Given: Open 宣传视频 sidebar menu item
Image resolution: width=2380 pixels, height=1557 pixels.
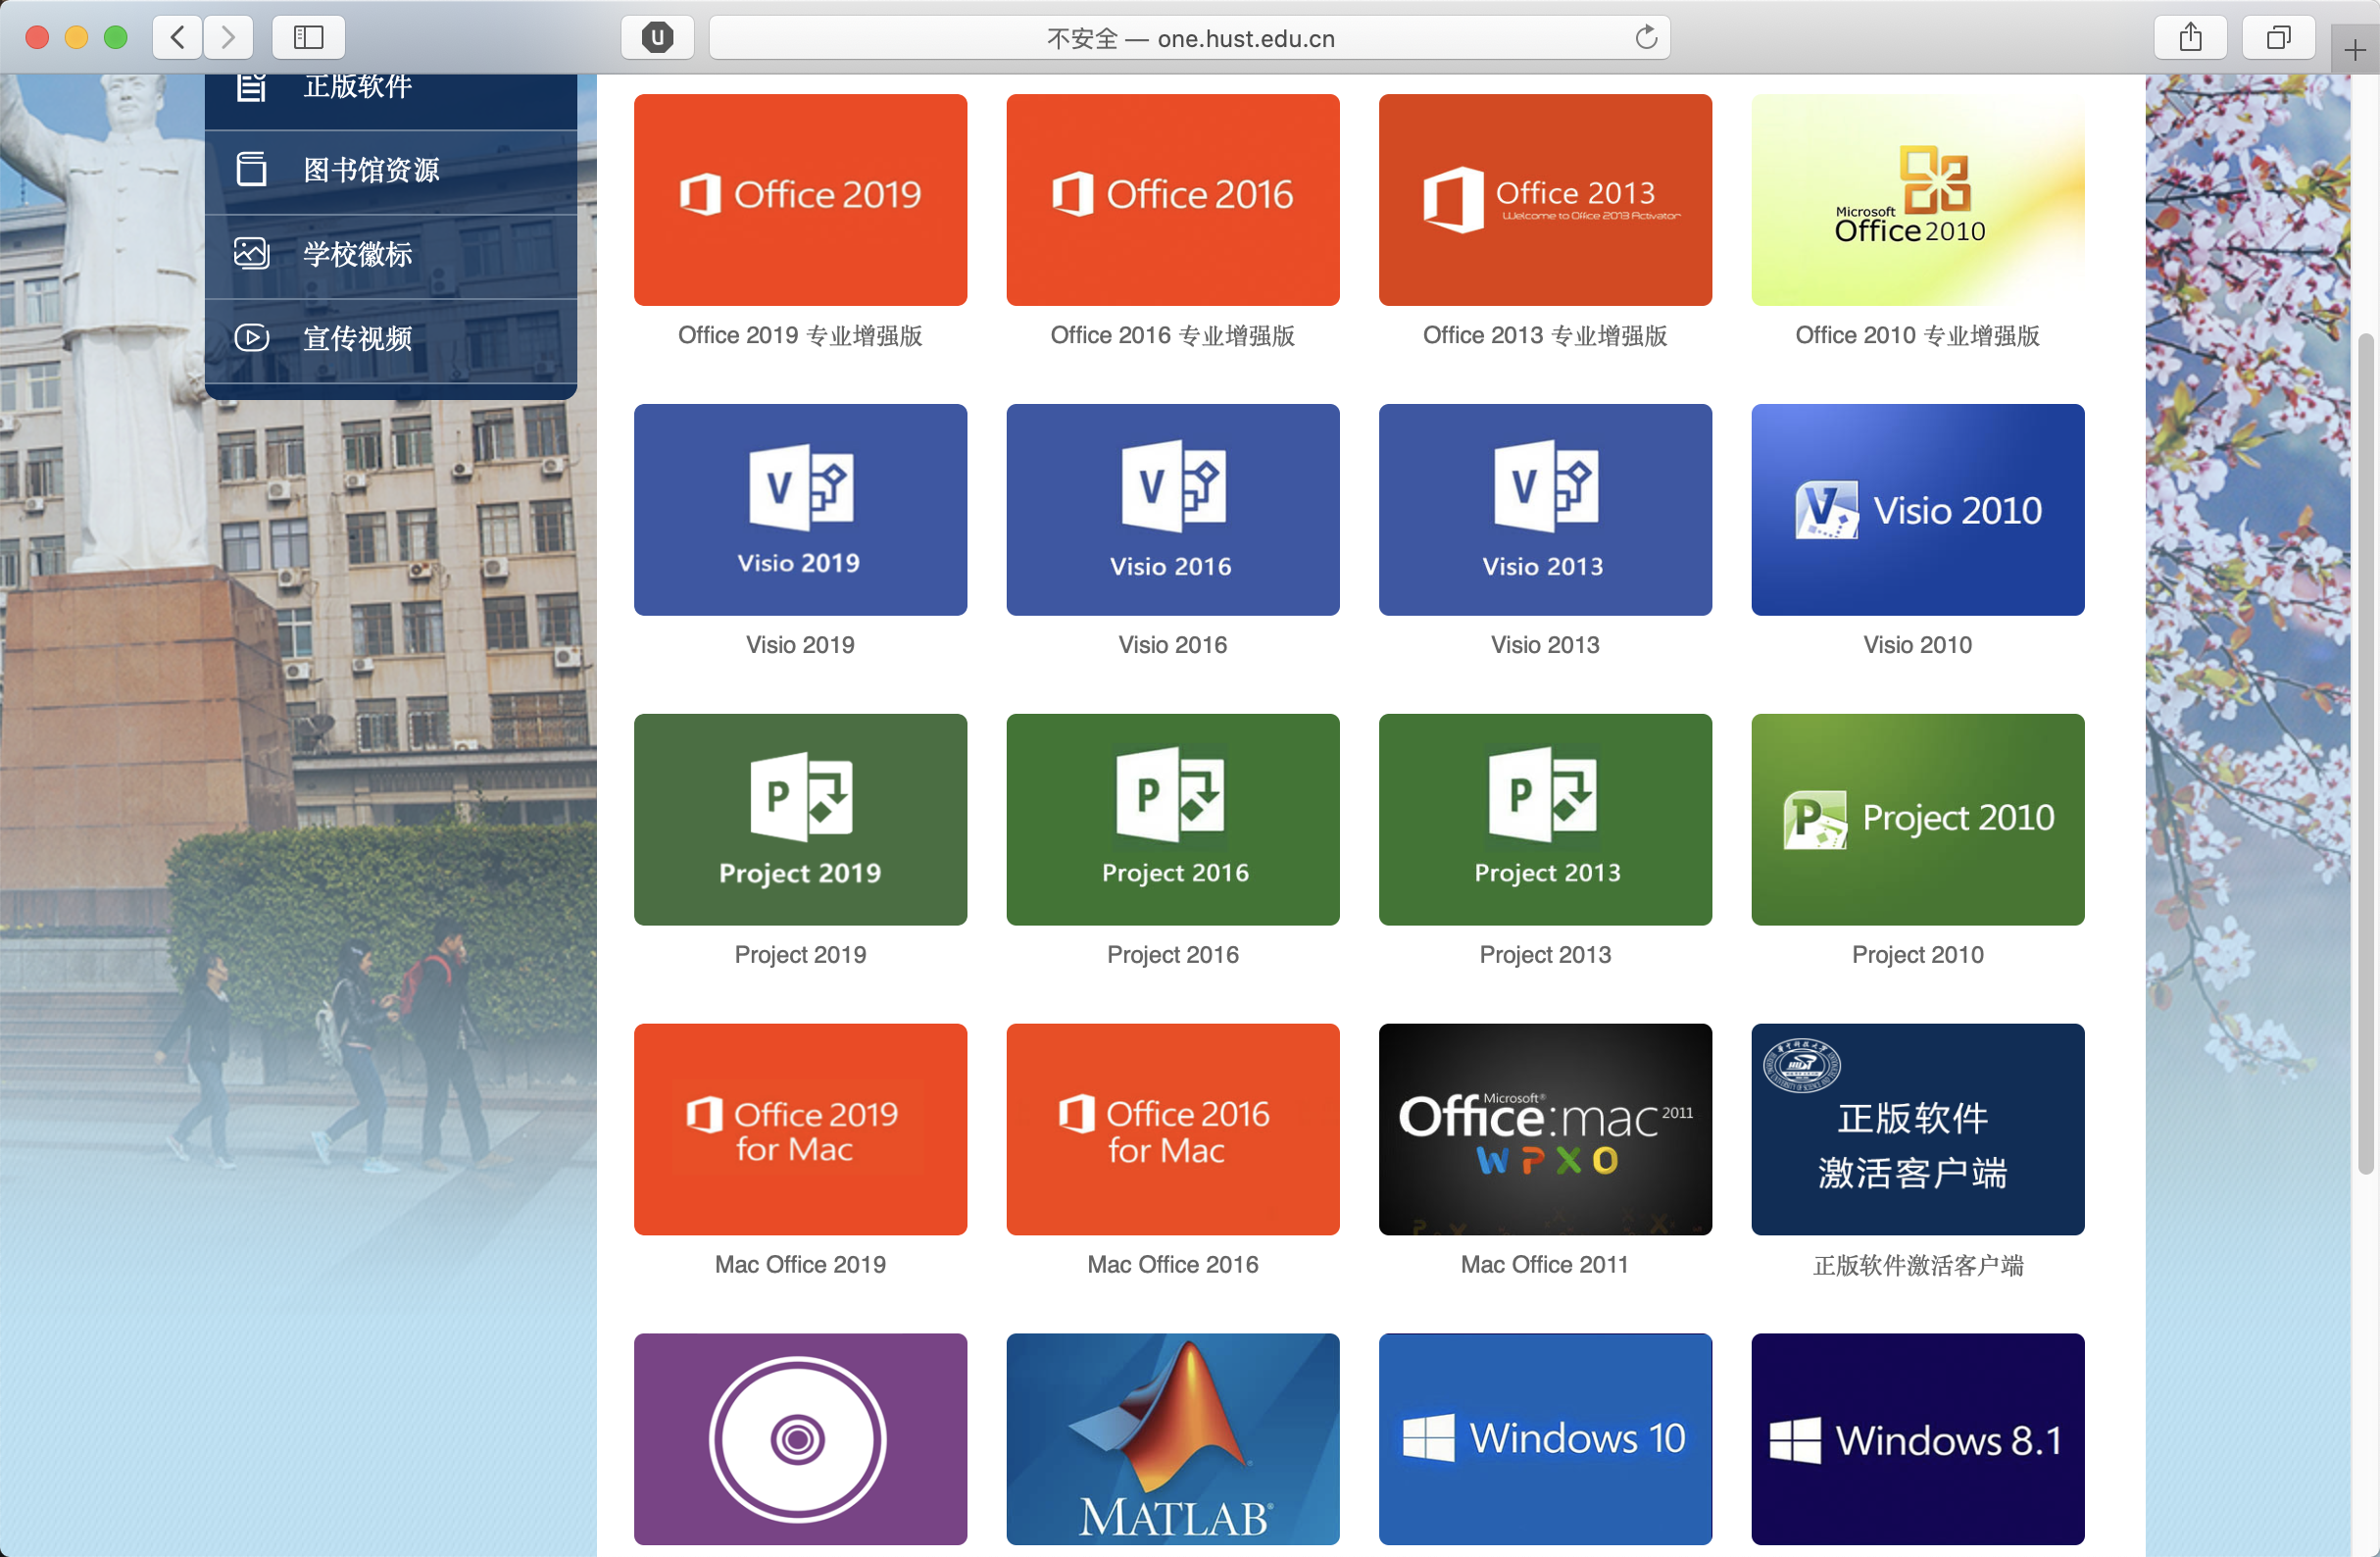Looking at the screenshot, I should click(357, 338).
